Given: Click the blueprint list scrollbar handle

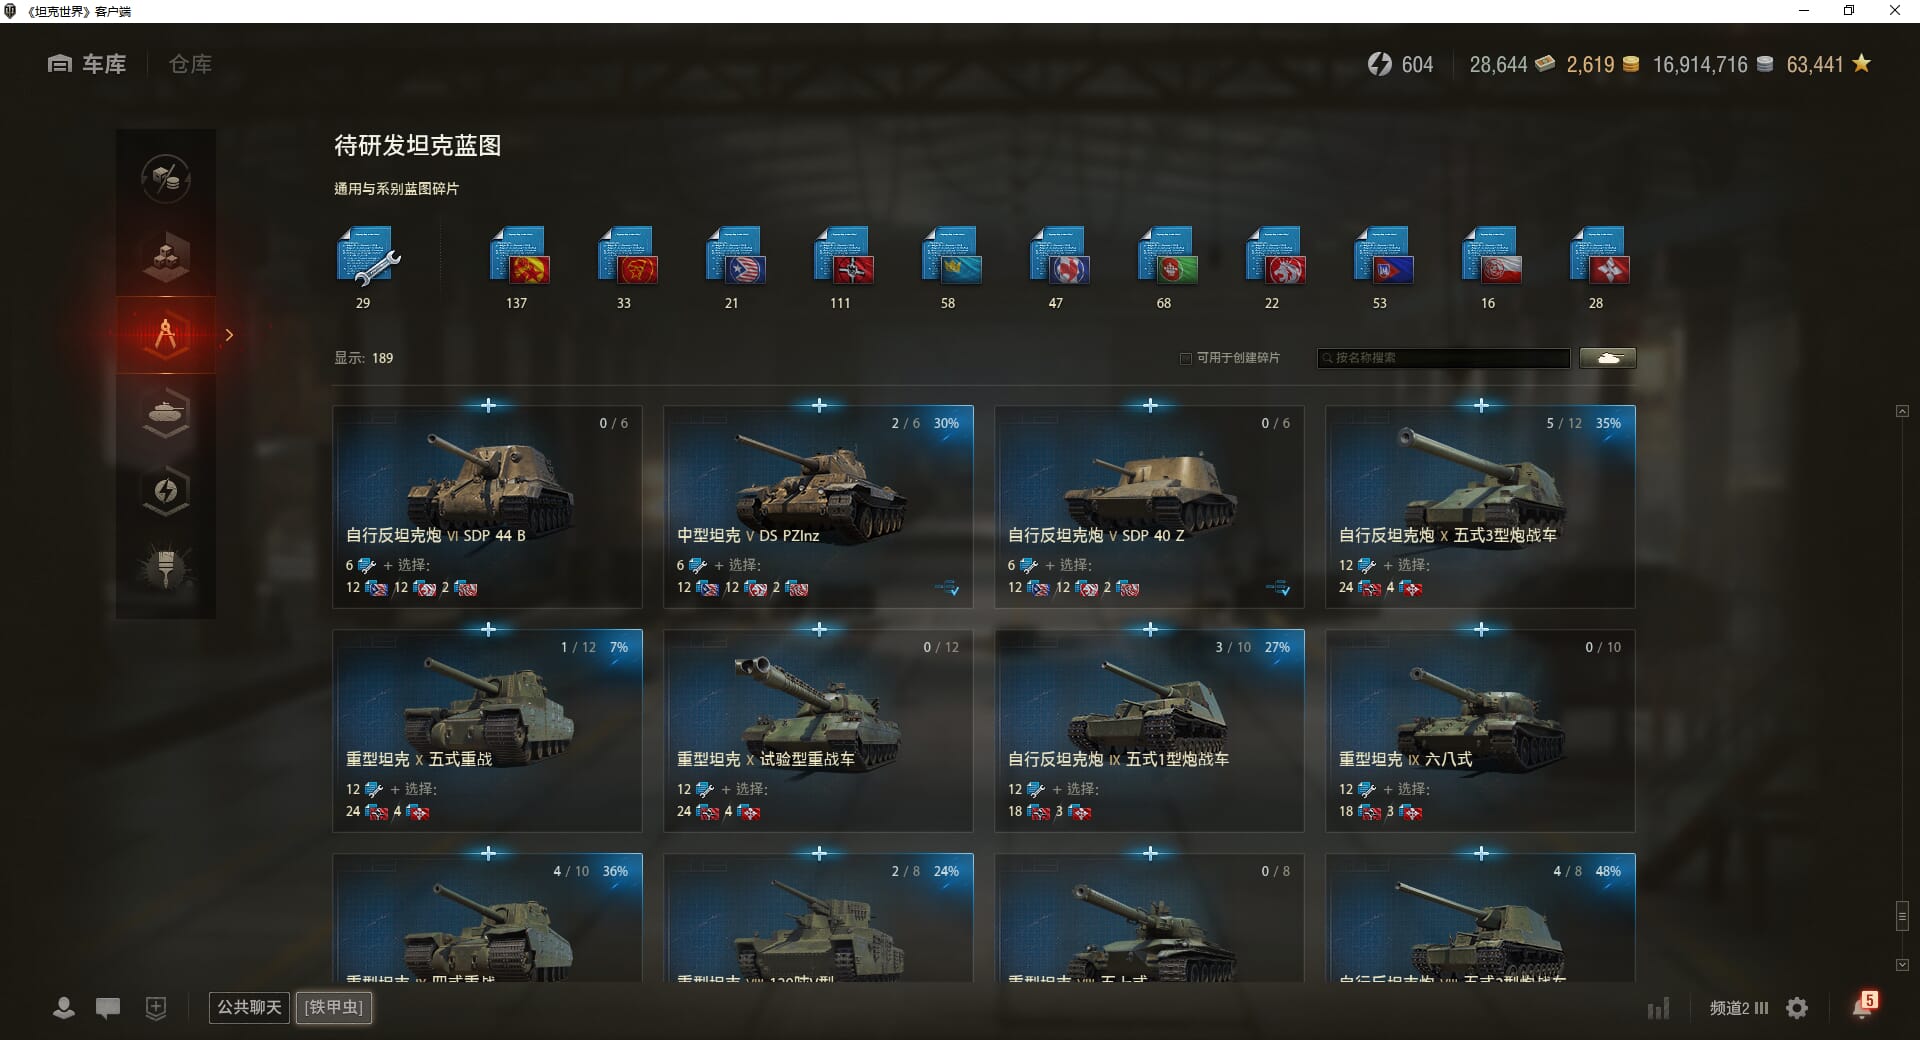Looking at the screenshot, I should coord(1902,916).
